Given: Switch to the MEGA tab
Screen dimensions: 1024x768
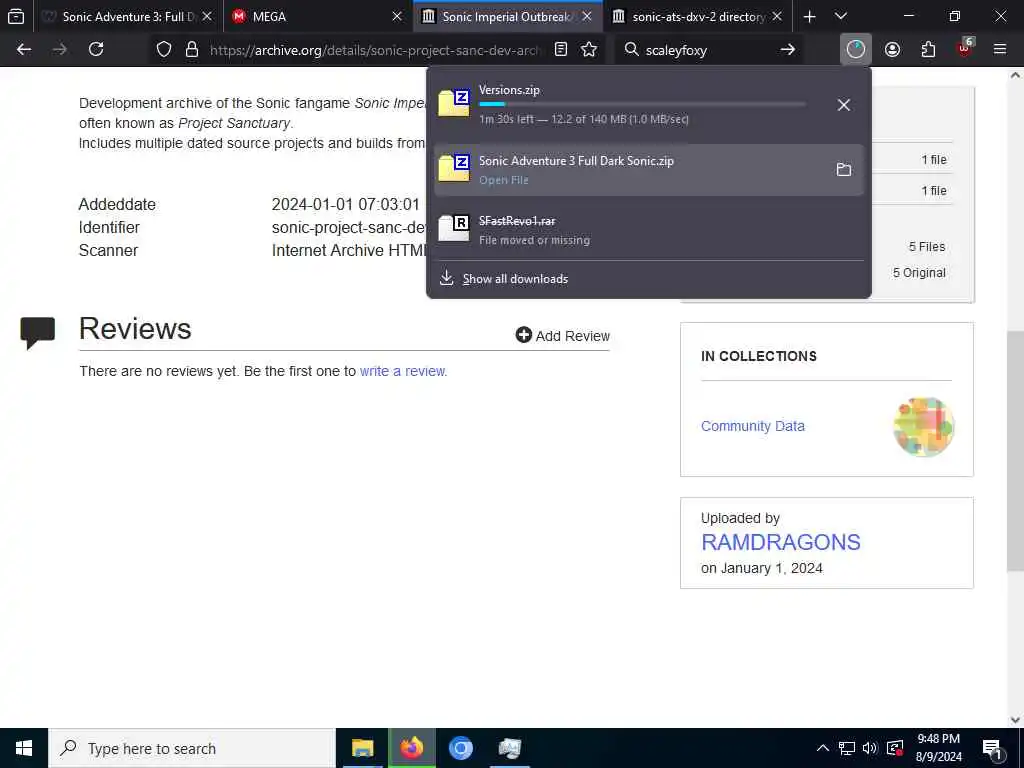Looking at the screenshot, I should pyautogui.click(x=317, y=16).
